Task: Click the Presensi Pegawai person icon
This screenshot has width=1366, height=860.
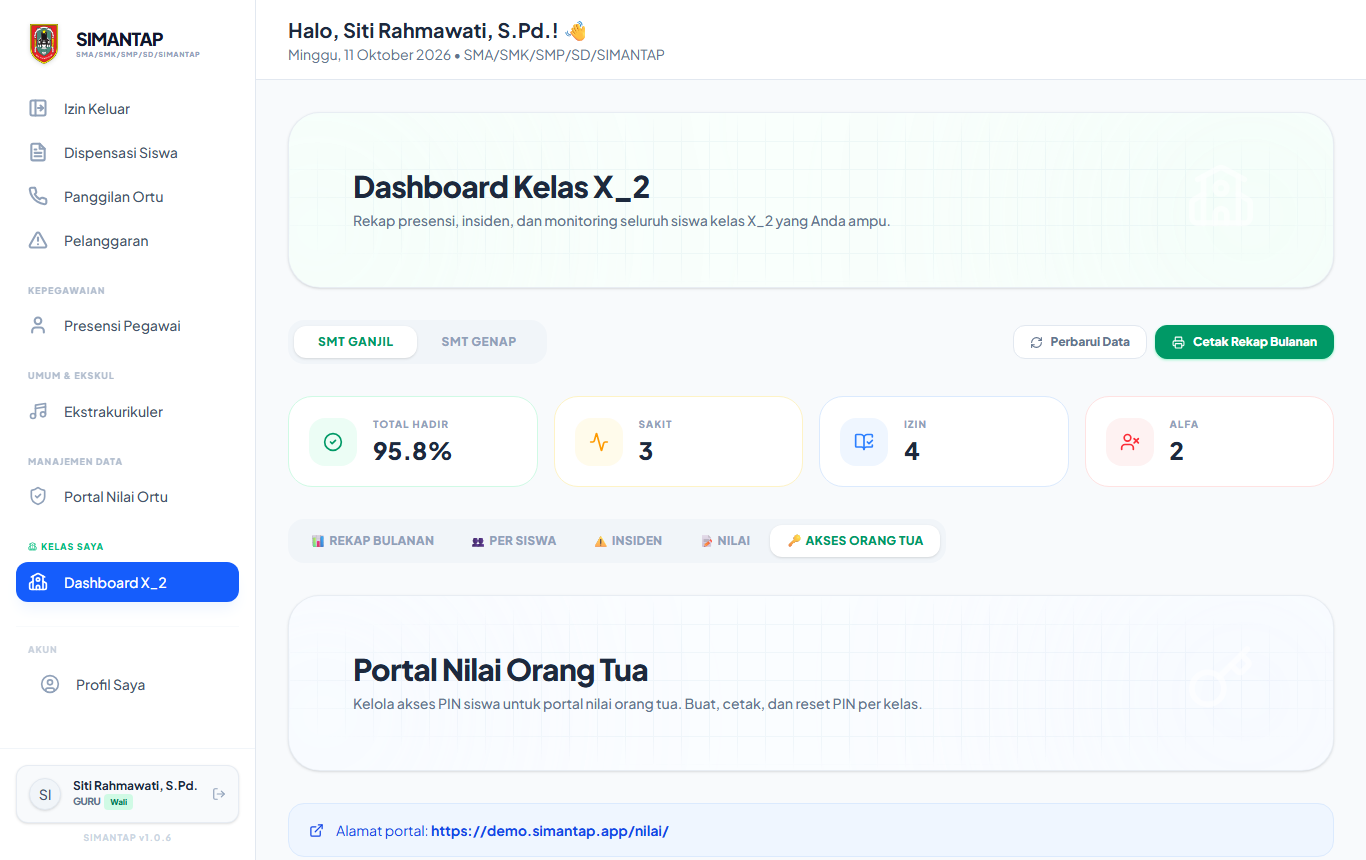Action: coord(38,325)
